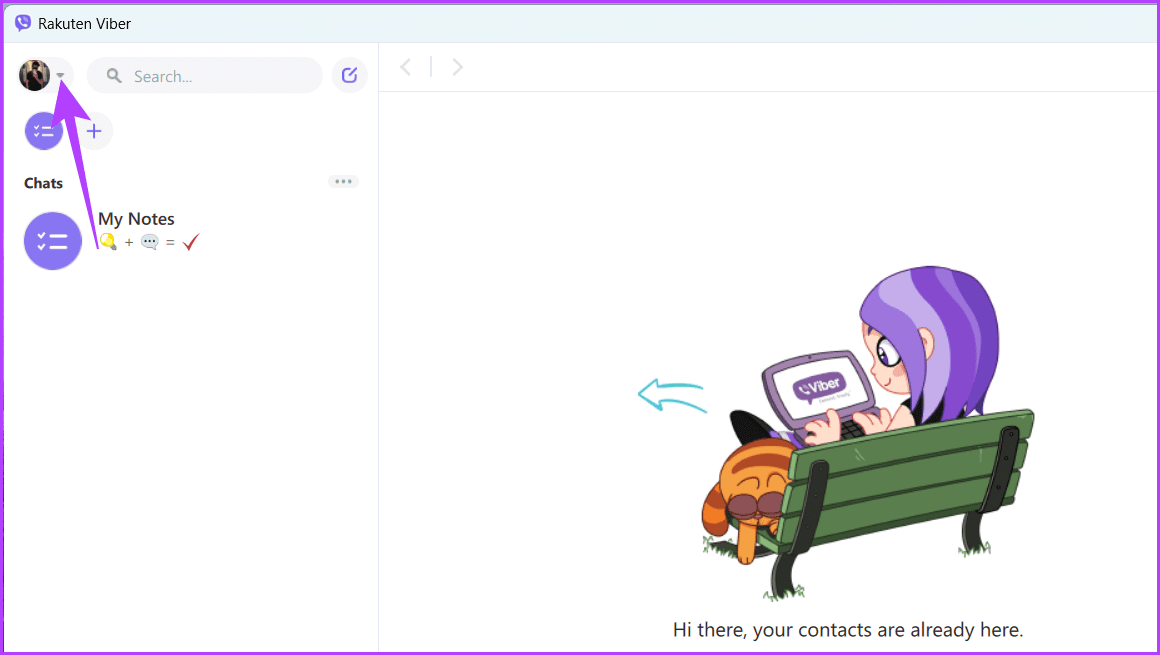Click your profile picture thumbnail
The height and width of the screenshot is (655, 1160).
pyautogui.click(x=34, y=74)
